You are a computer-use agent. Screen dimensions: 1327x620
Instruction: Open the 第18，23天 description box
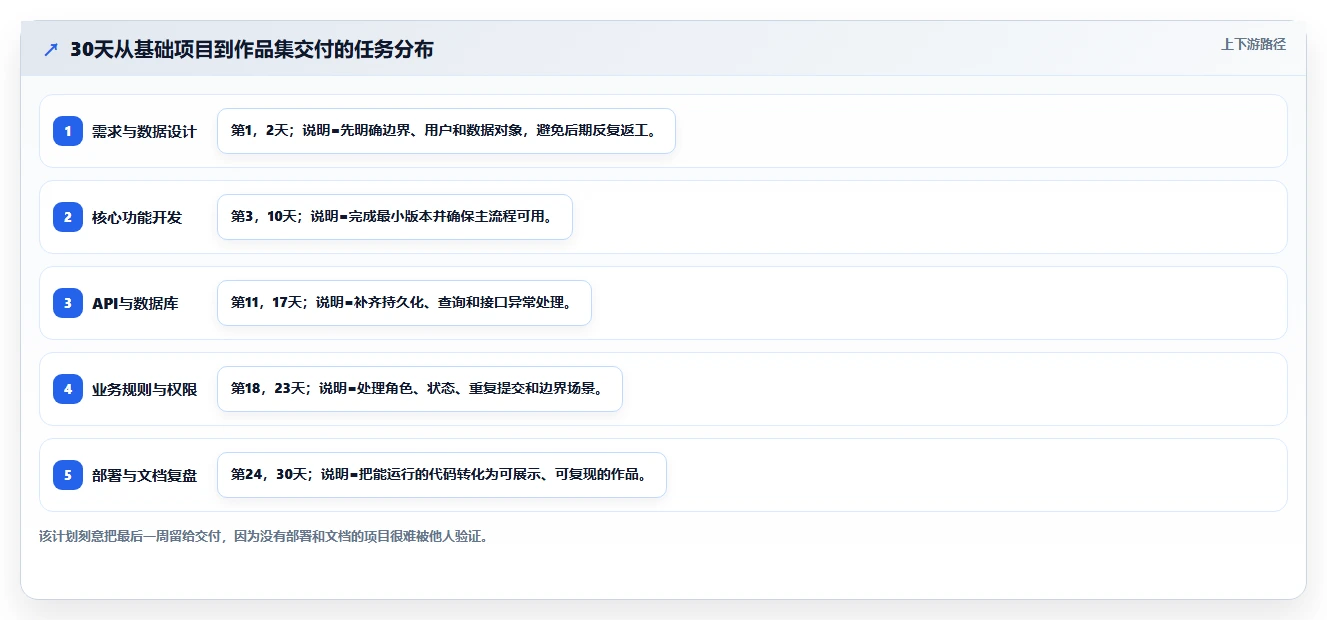click(419, 389)
